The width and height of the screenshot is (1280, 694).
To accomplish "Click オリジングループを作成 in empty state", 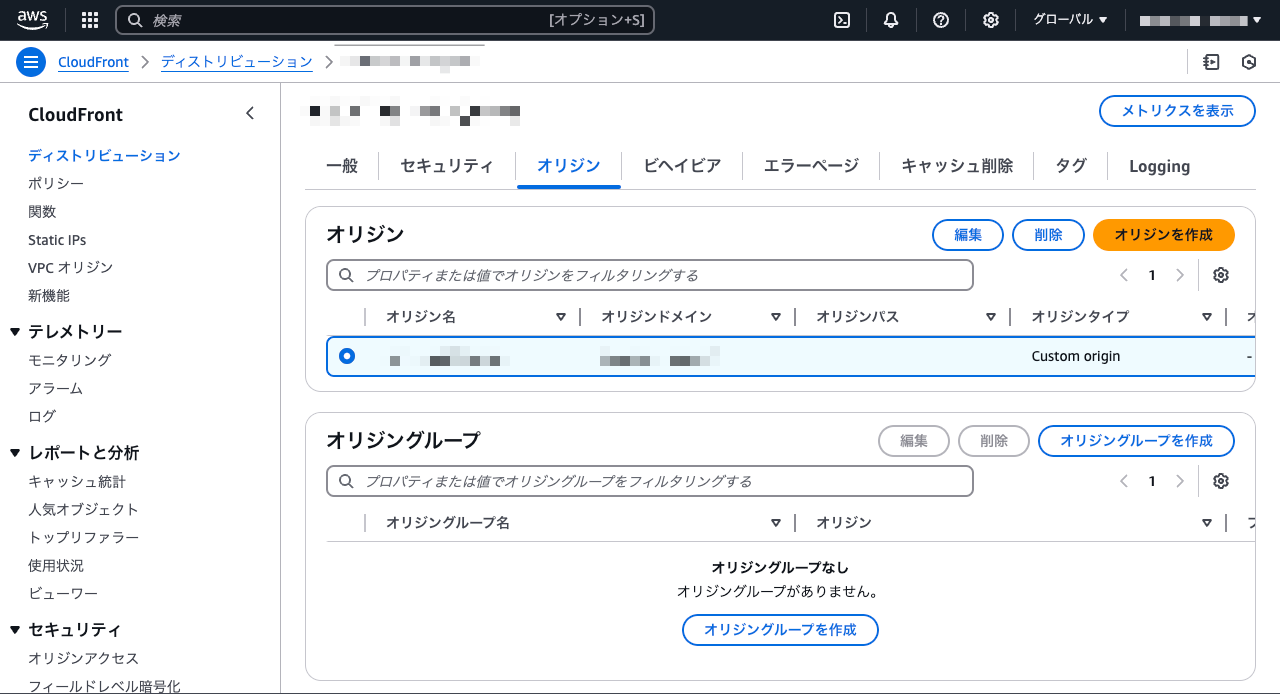I will click(x=780, y=630).
